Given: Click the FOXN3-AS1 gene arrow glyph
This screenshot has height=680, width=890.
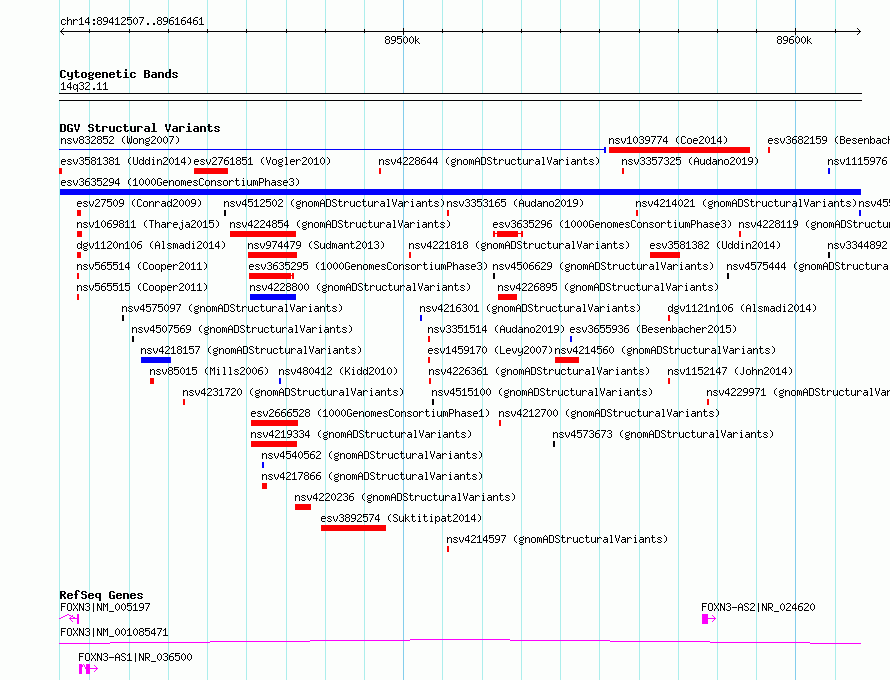Looking at the screenshot, I should [88, 669].
